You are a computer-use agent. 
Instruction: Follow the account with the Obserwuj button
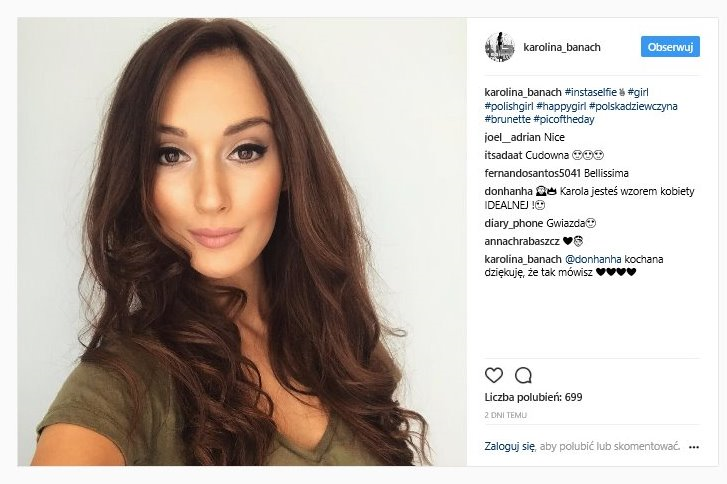click(x=670, y=47)
